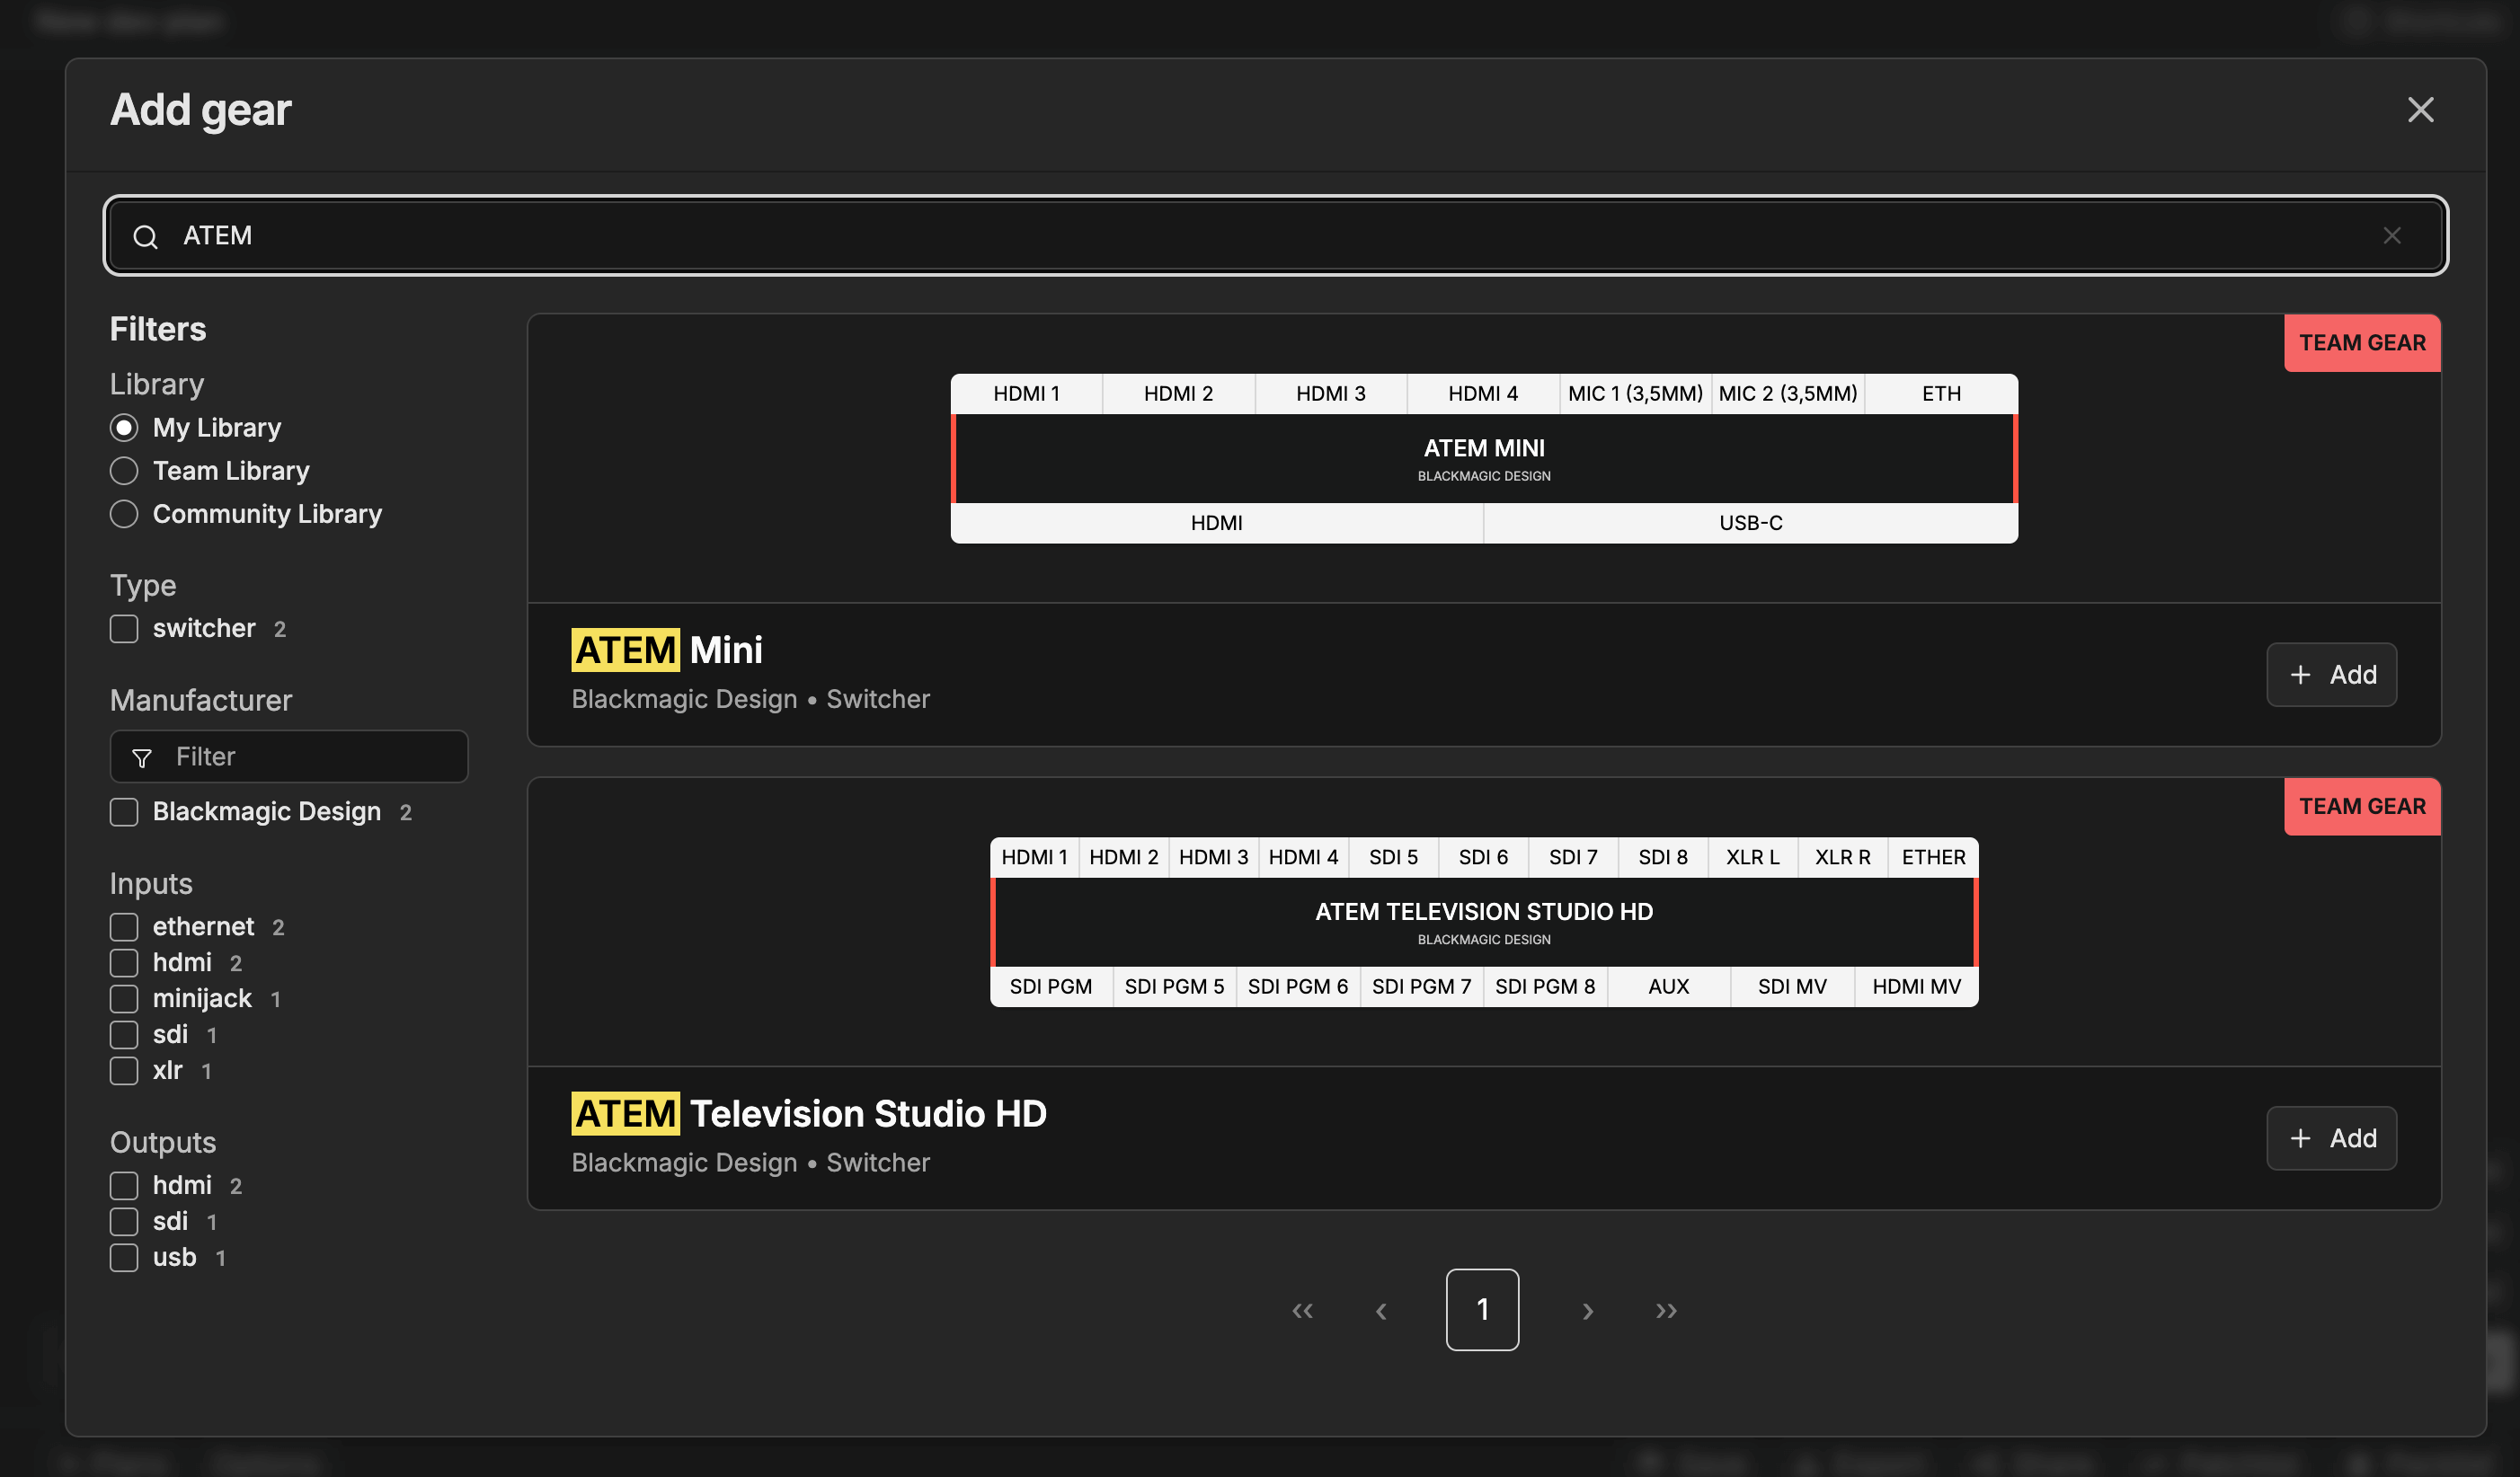Clear the ATEM search text
2520x1477 pixels.
click(2391, 236)
